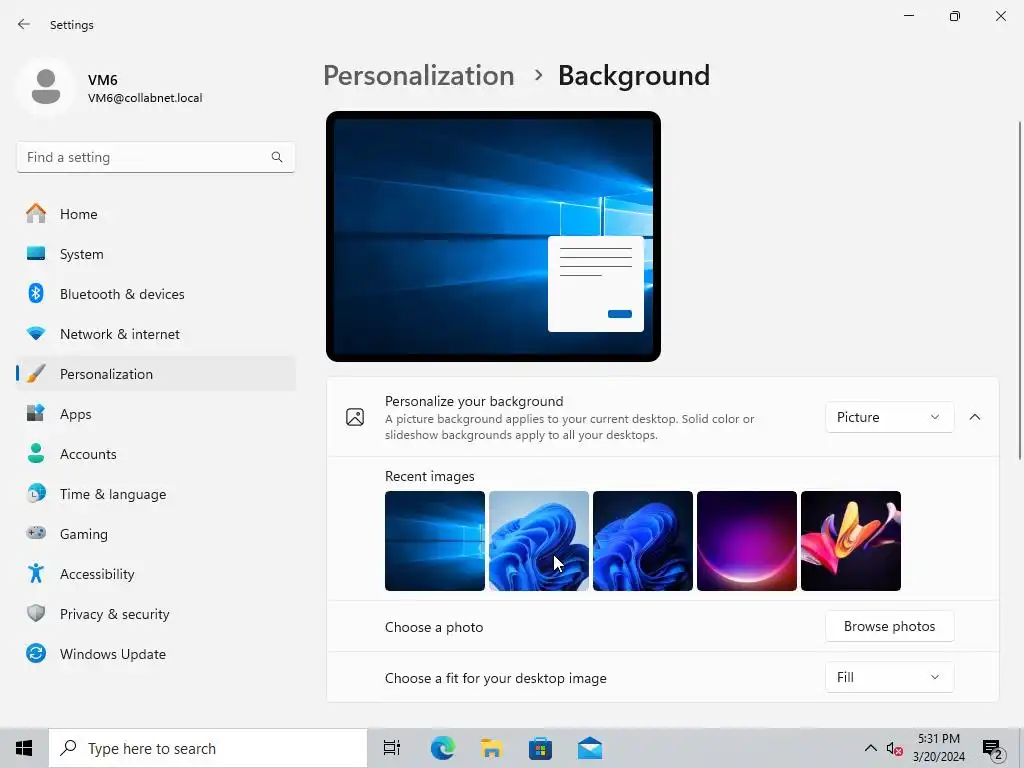1024x768 pixels.
Task: Click the picture icon beside Personalize your background
Action: (355, 417)
